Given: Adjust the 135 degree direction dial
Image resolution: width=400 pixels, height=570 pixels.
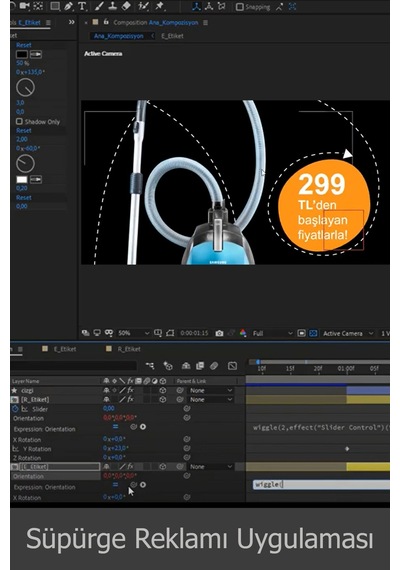Looking at the screenshot, I should click(x=25, y=87).
